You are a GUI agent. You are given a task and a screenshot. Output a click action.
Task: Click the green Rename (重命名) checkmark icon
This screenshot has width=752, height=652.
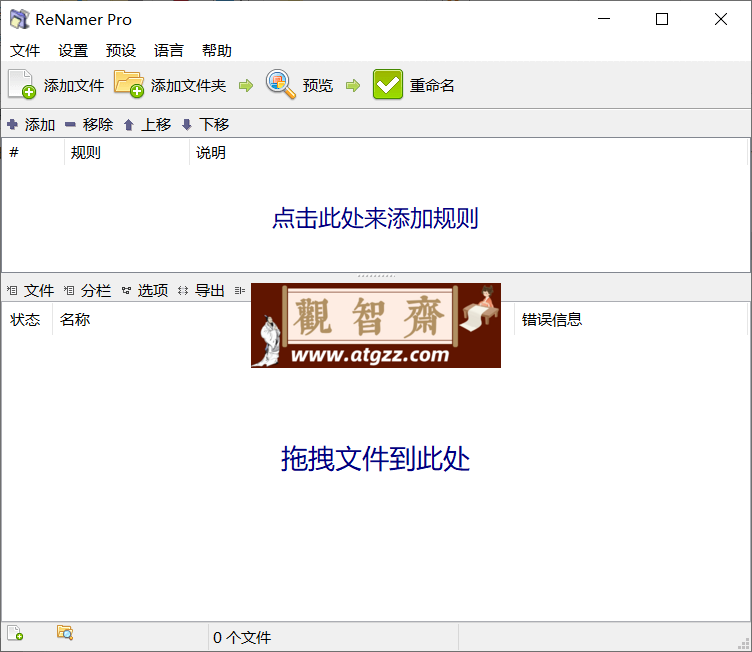[388, 85]
